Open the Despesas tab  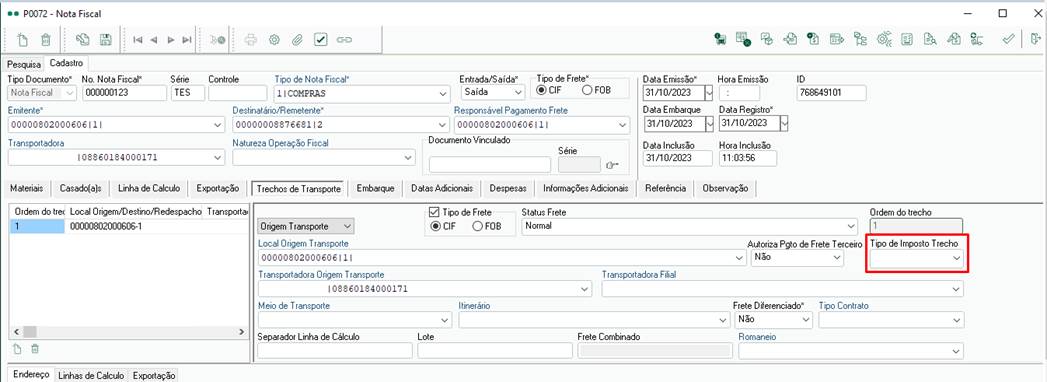508,188
